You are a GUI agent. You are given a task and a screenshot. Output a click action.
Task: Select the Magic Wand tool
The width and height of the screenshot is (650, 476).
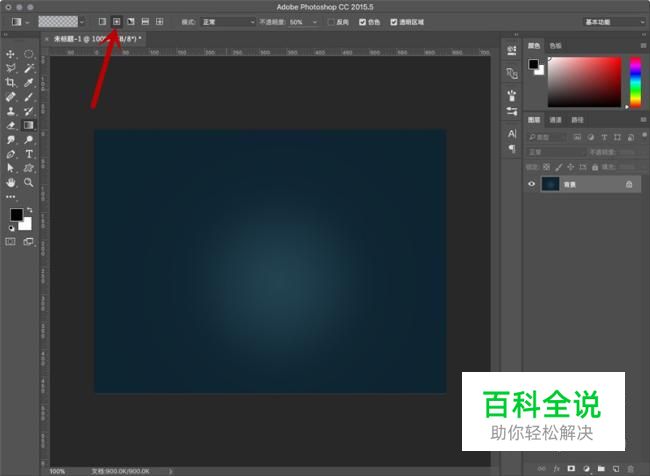(x=29, y=68)
